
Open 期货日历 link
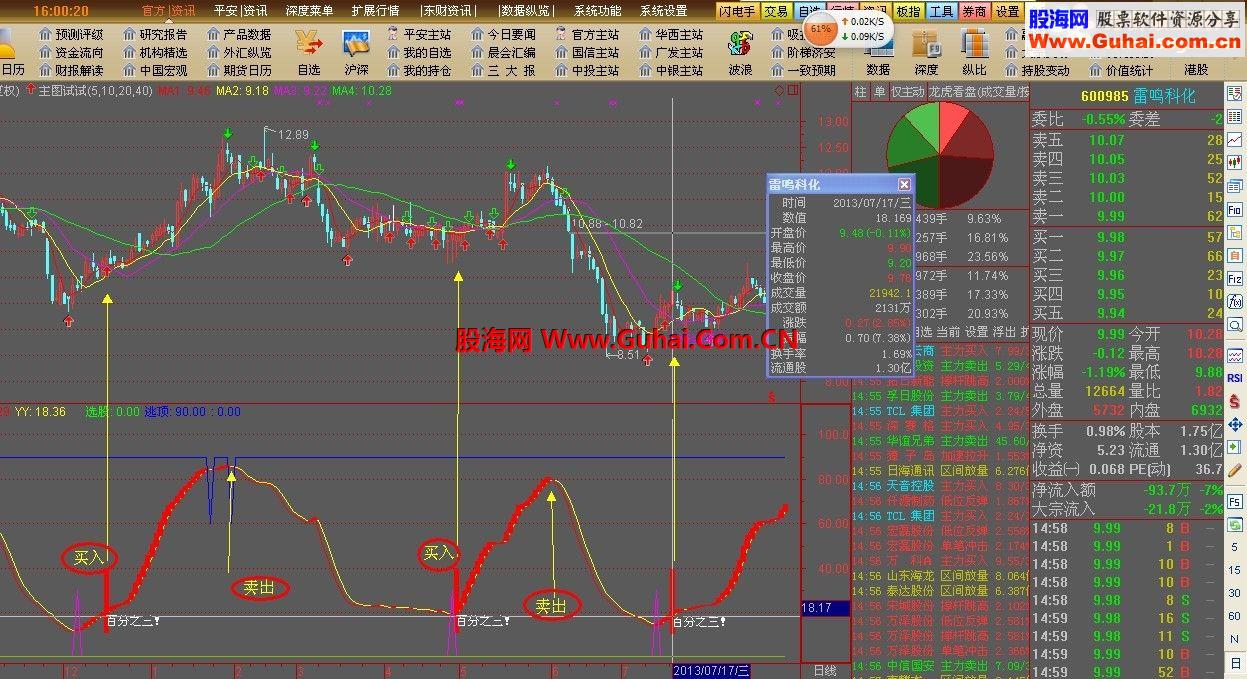click(240, 70)
